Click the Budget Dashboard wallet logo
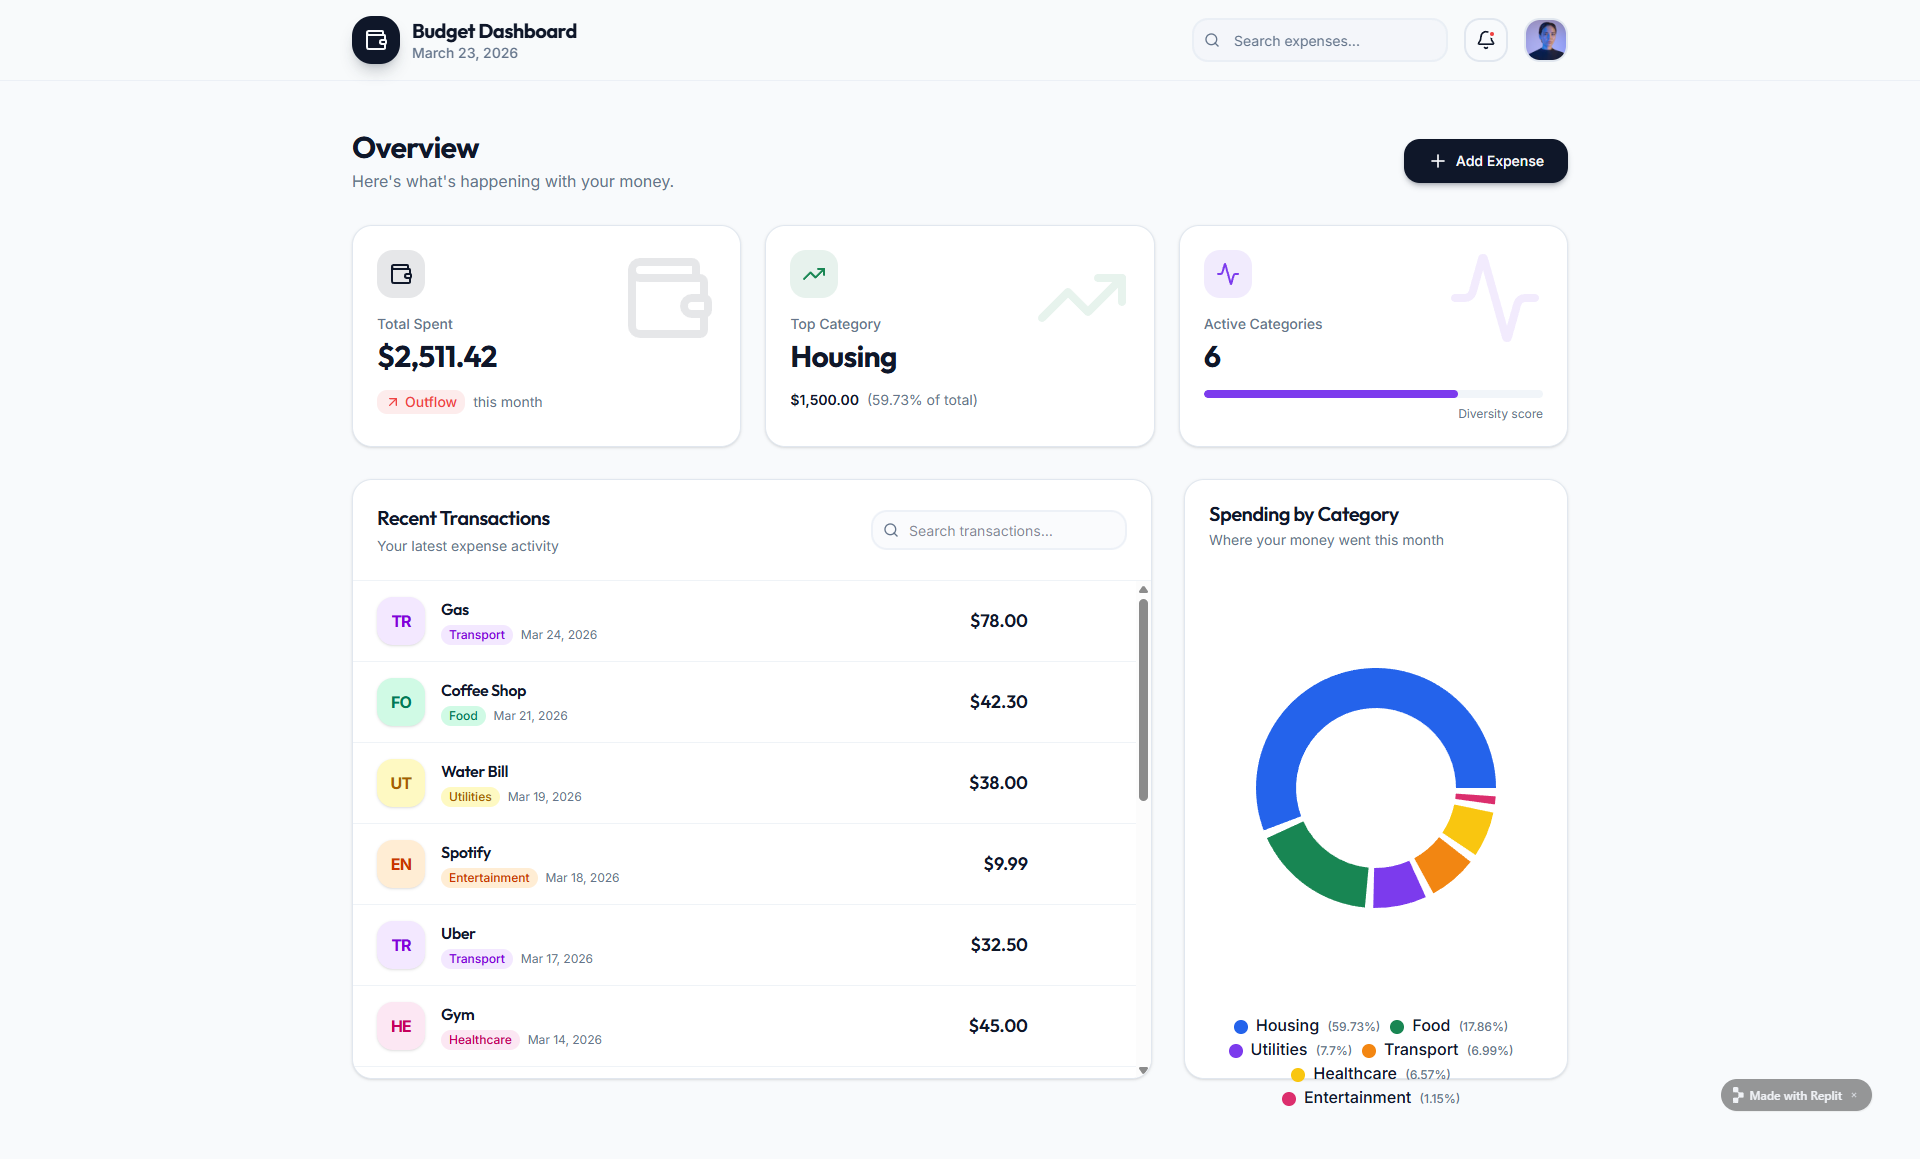This screenshot has width=1920, height=1159. point(376,40)
